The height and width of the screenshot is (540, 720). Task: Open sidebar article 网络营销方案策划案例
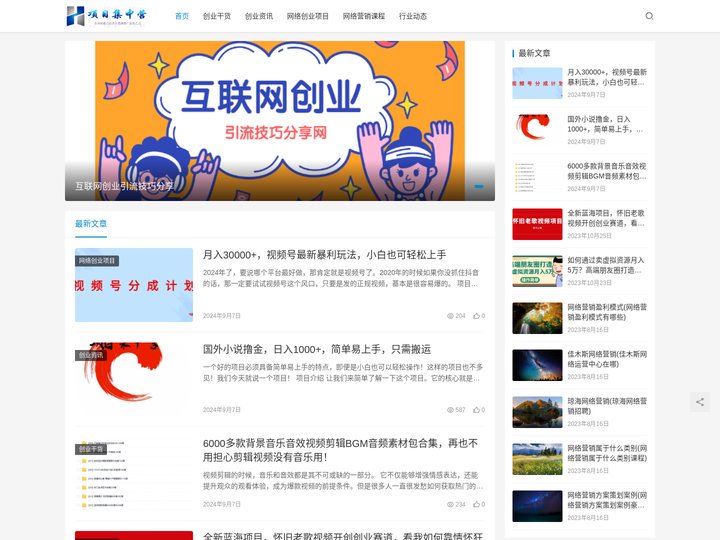point(607,500)
